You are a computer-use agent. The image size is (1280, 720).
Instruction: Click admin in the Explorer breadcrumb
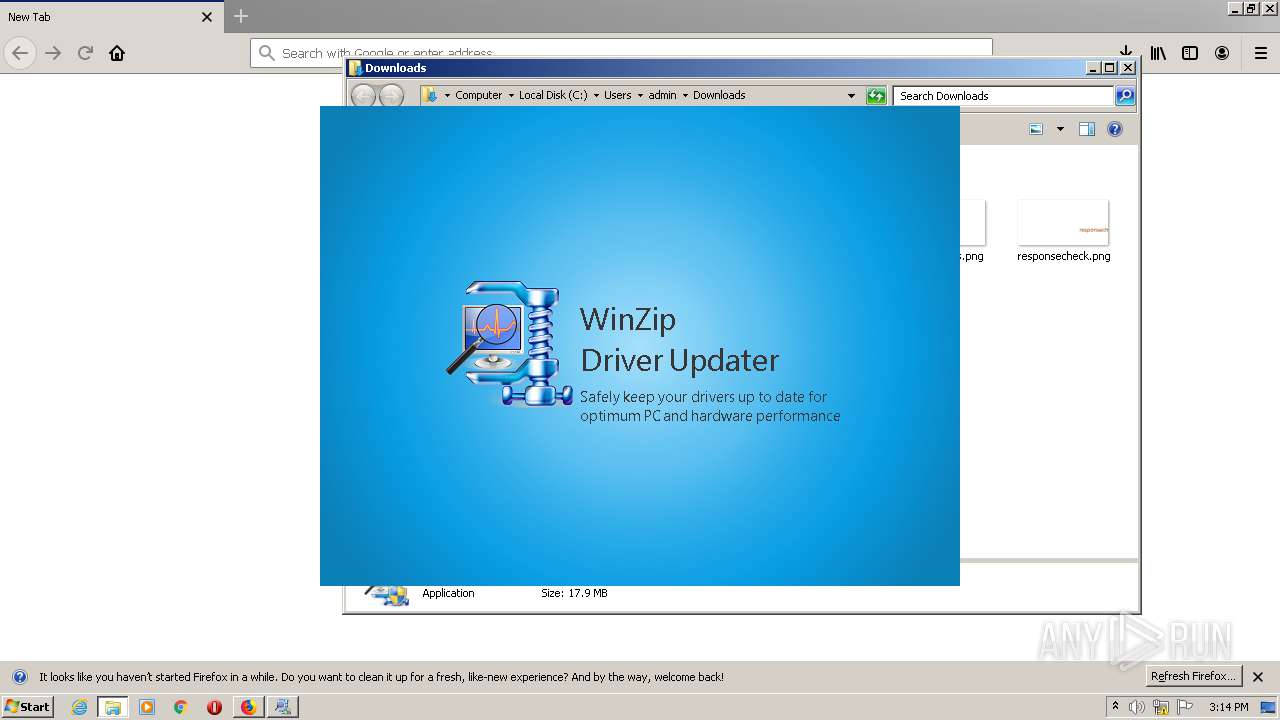click(x=662, y=95)
